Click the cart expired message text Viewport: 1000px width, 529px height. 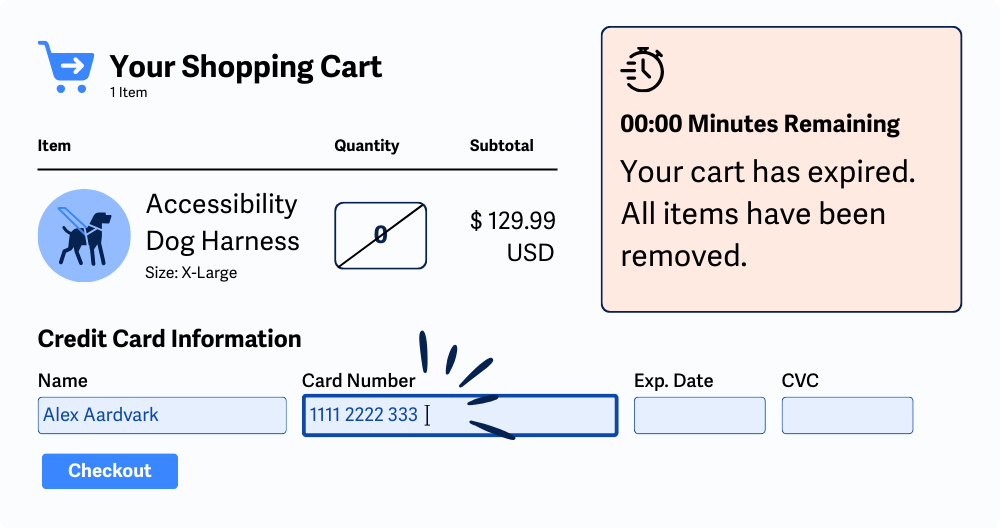pos(767,213)
